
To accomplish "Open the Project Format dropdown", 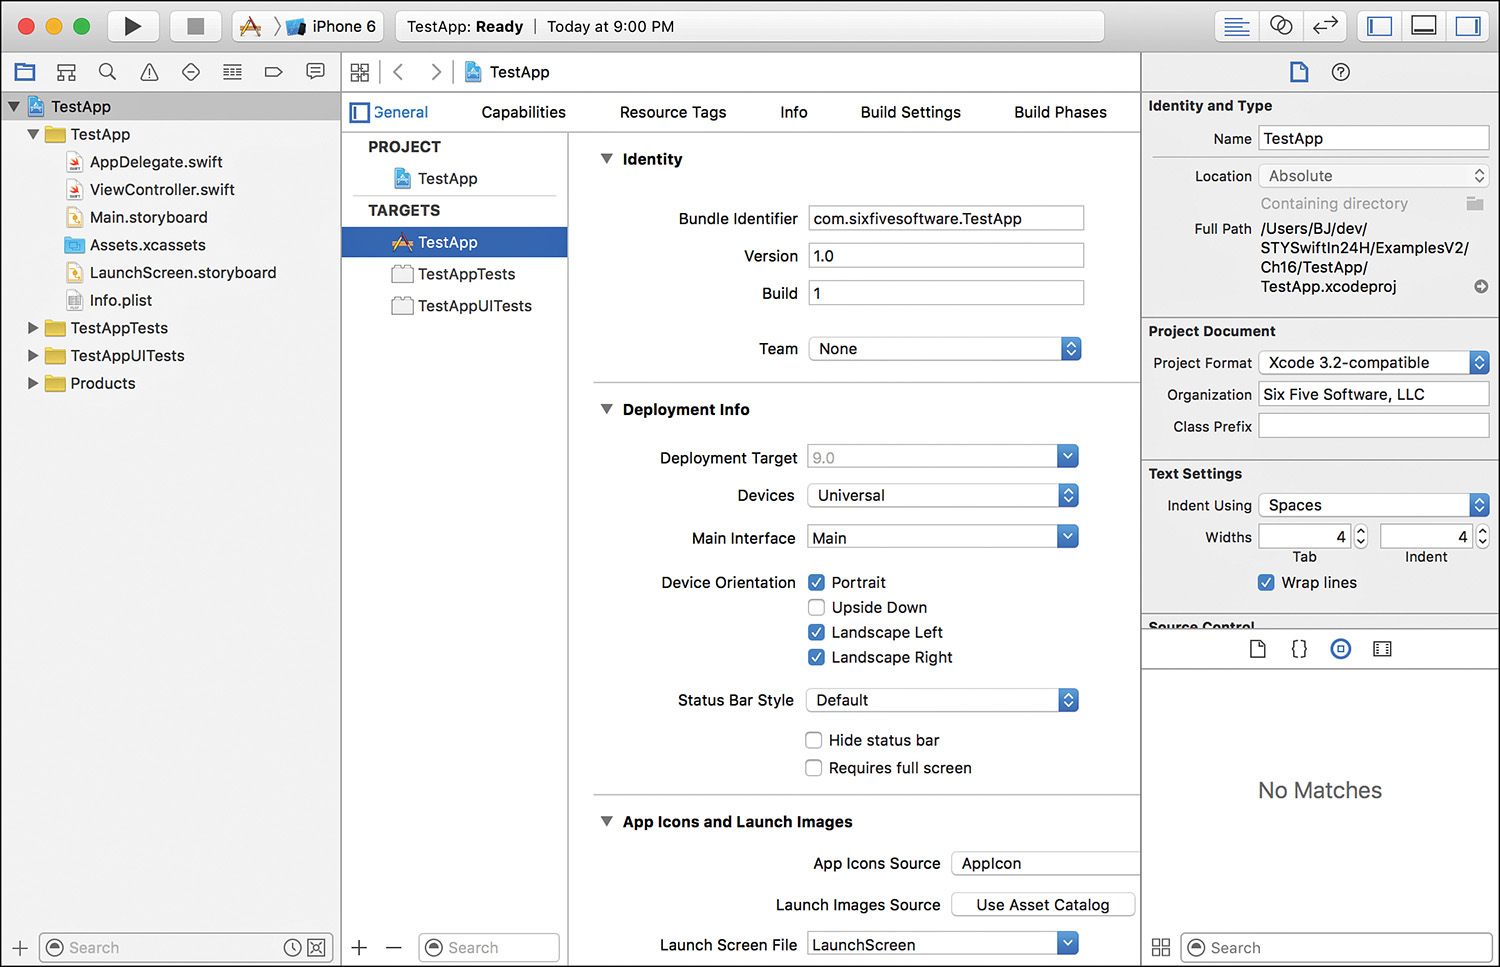I will 1374,362.
